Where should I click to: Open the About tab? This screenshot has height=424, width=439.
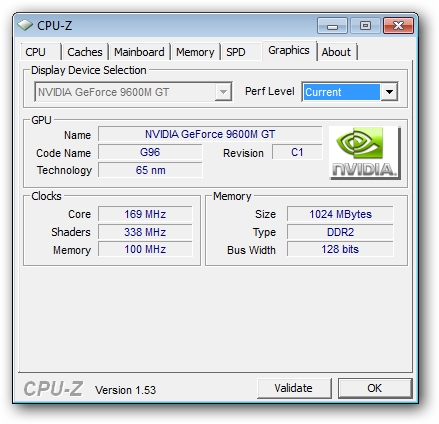336,52
